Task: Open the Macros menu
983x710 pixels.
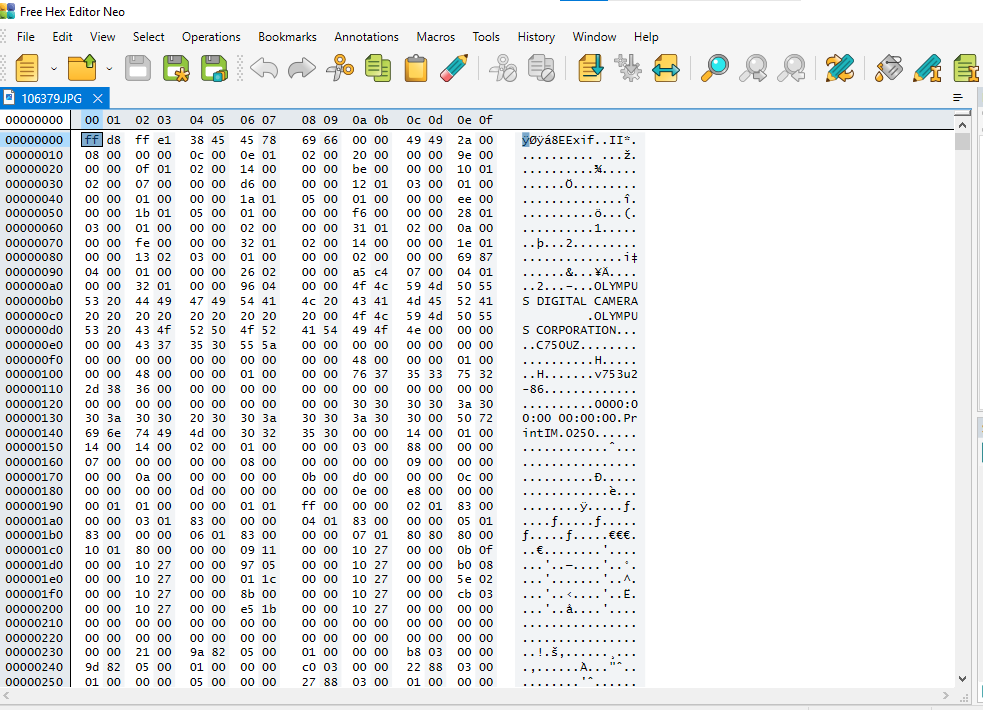Action: 435,37
